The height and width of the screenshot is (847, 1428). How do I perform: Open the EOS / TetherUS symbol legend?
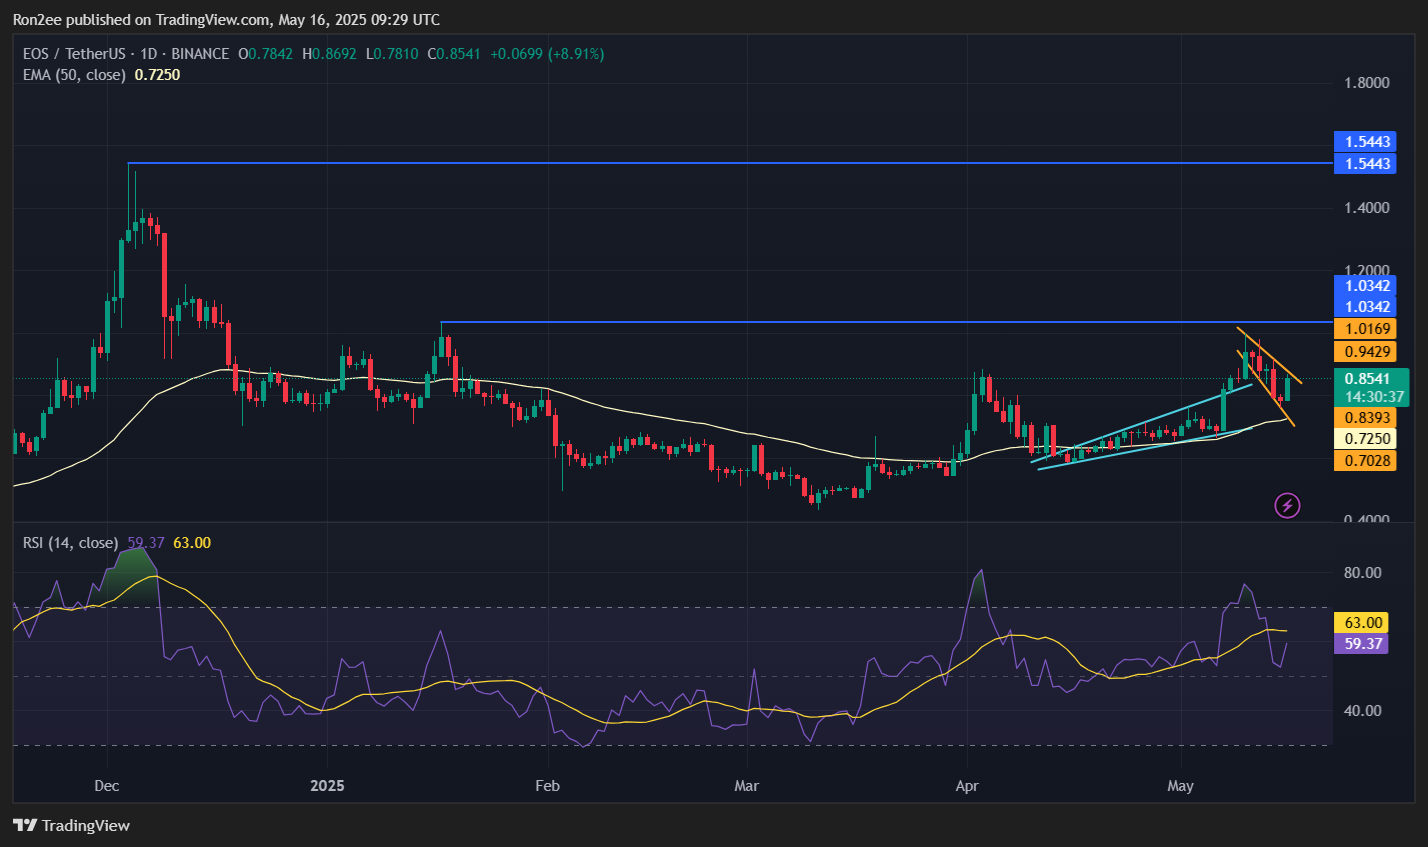click(75, 54)
